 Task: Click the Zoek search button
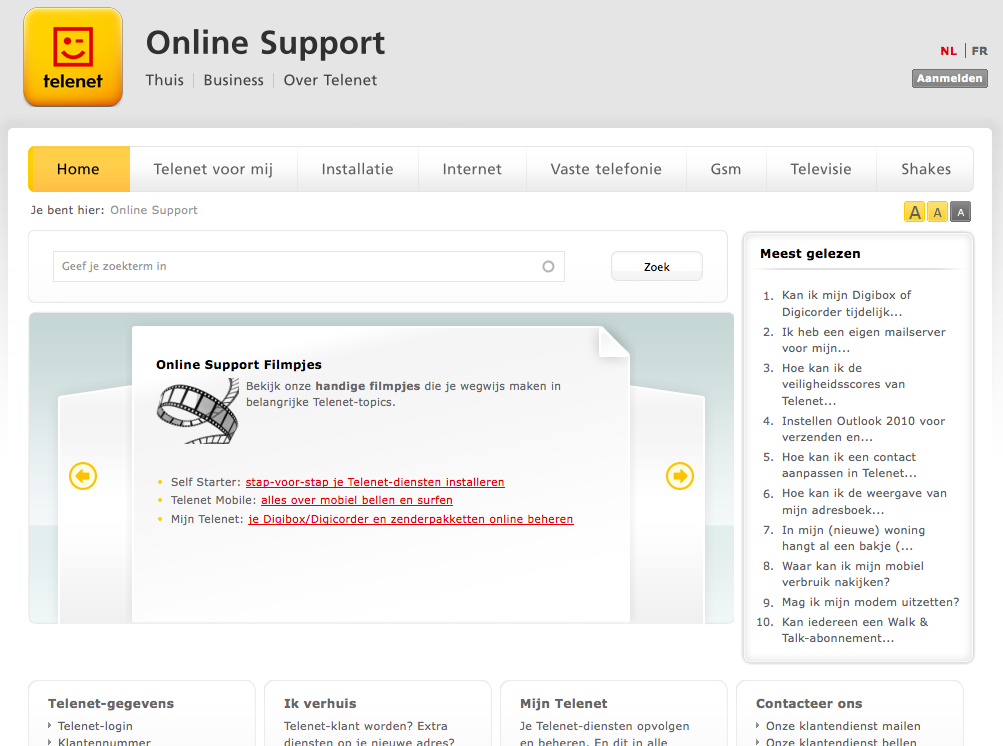pos(656,266)
